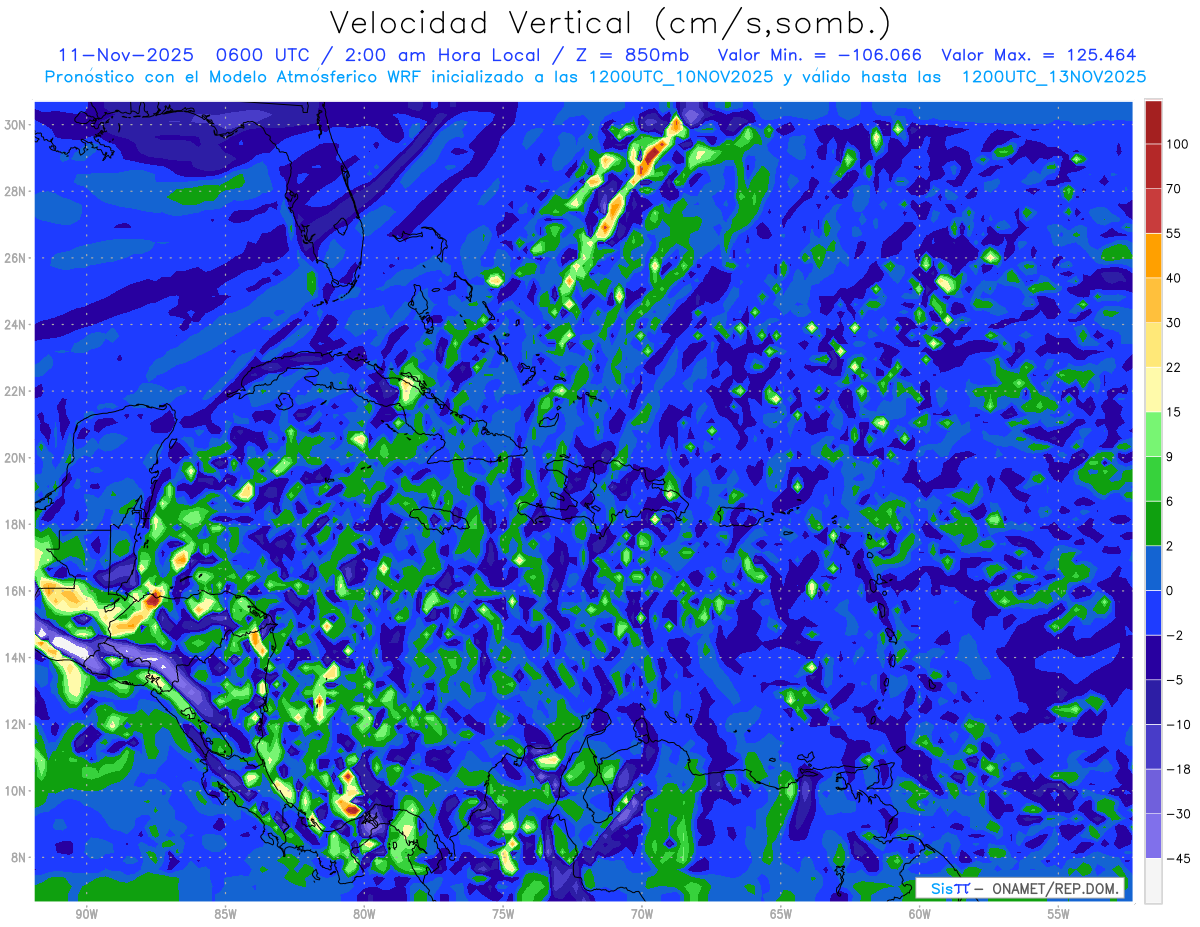Click the 60W longitude label
This screenshot has height=927, width=1200.
click(x=920, y=914)
